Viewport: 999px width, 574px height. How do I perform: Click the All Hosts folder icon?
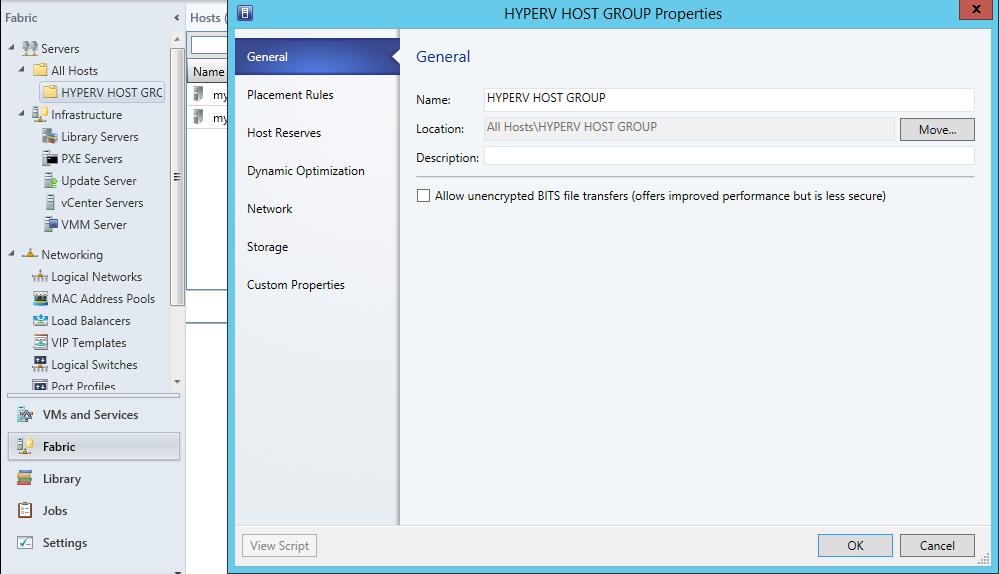click(40, 69)
